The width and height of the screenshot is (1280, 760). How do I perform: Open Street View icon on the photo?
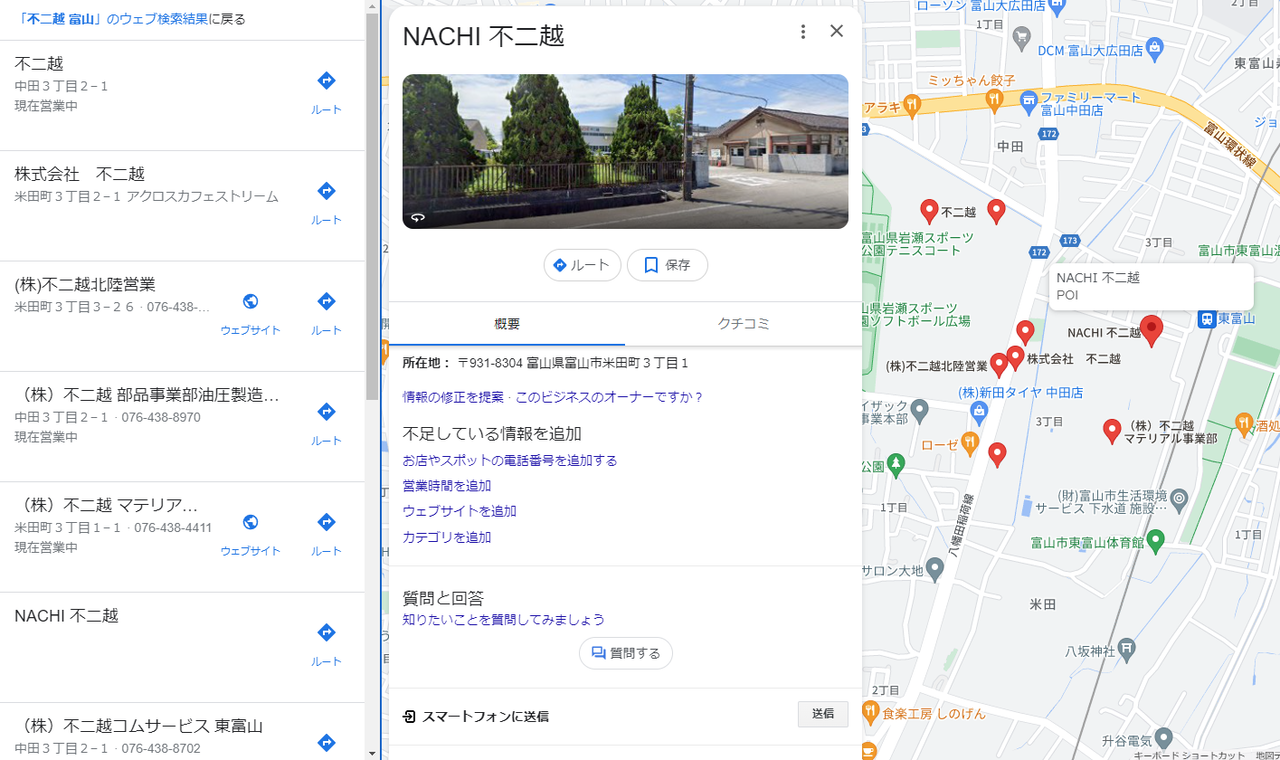pos(418,217)
